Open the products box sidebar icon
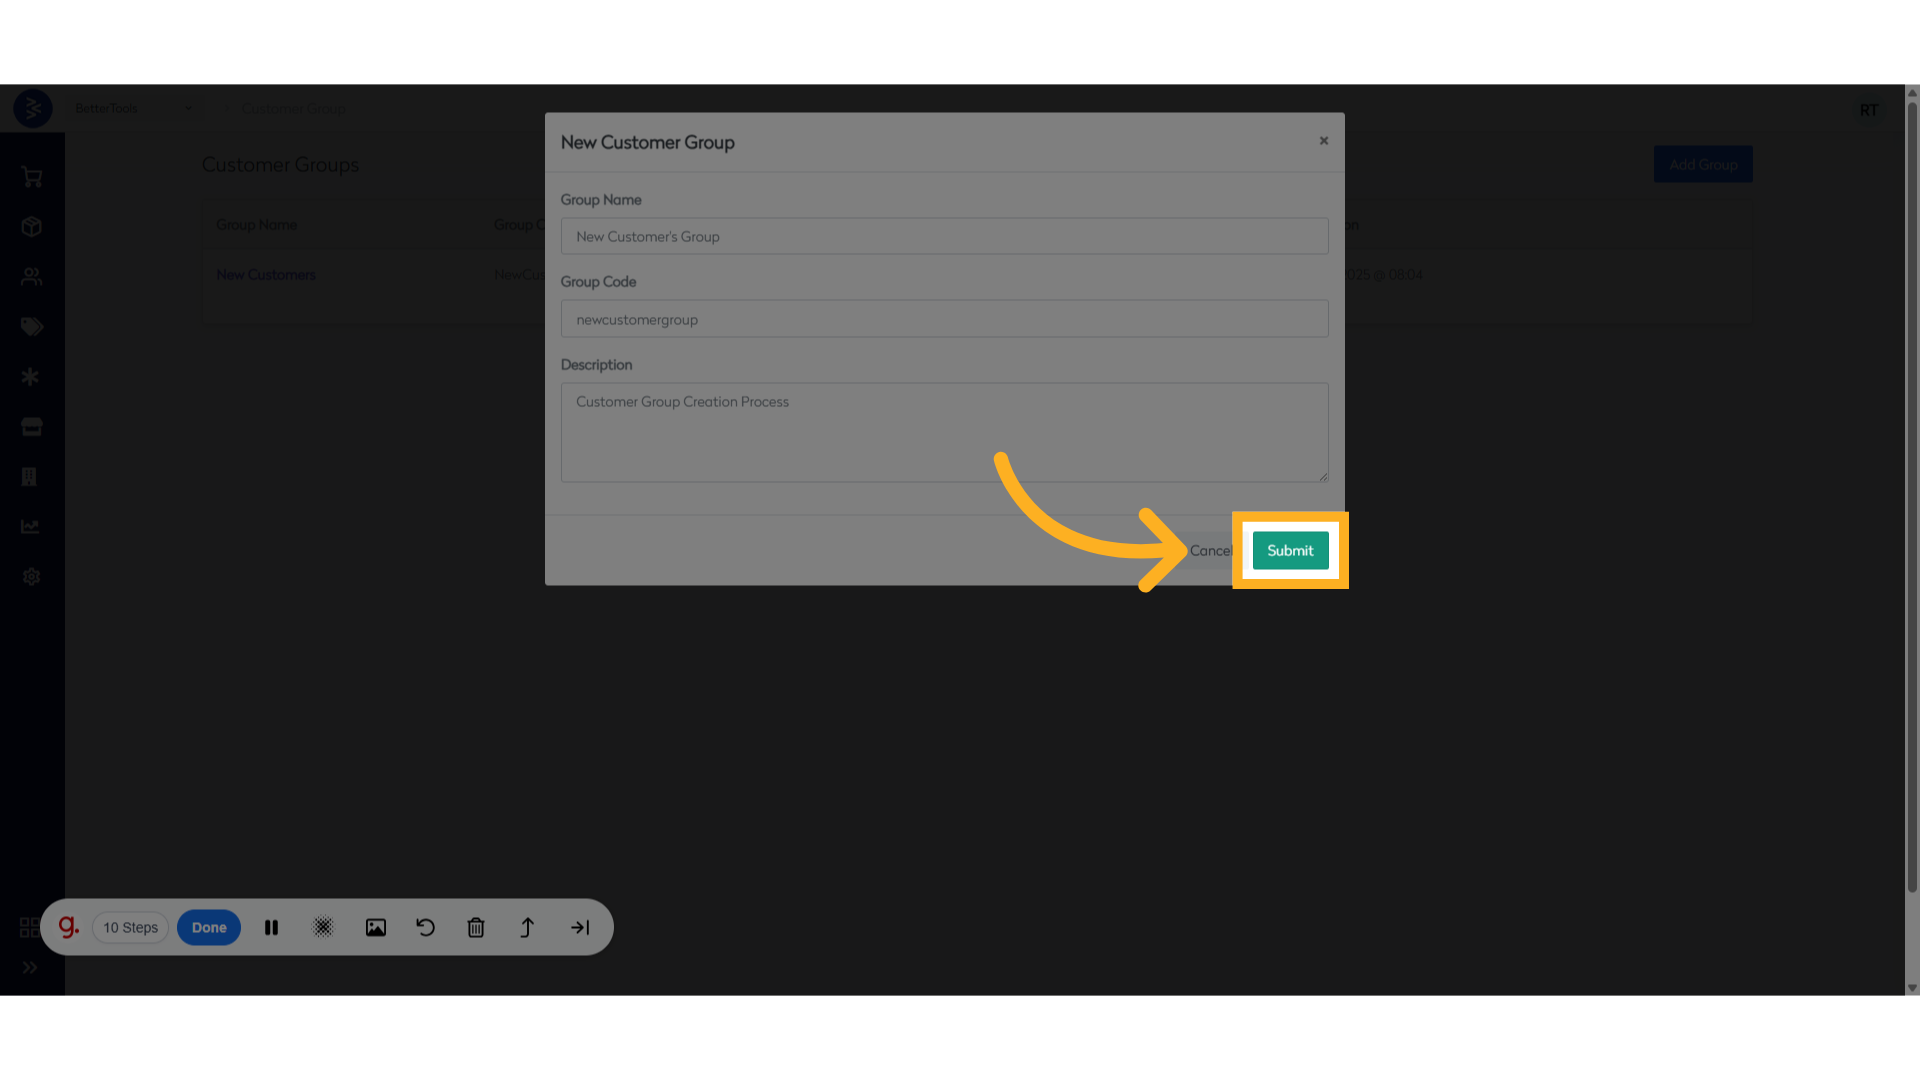The image size is (1920, 1080). click(x=32, y=227)
